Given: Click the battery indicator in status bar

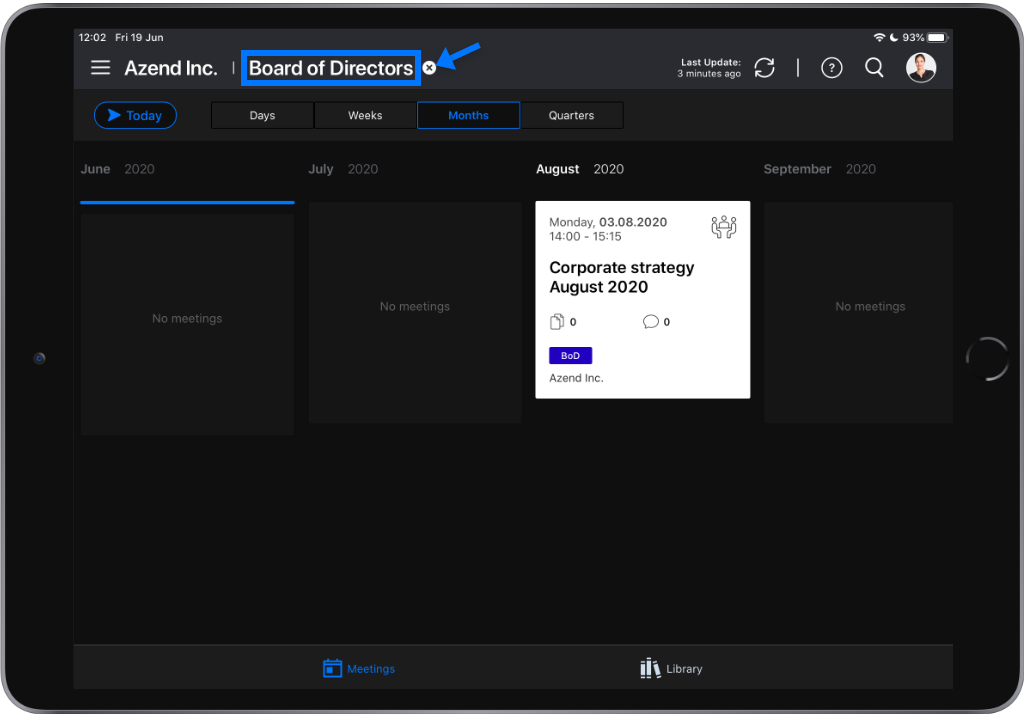Looking at the screenshot, I should [936, 37].
